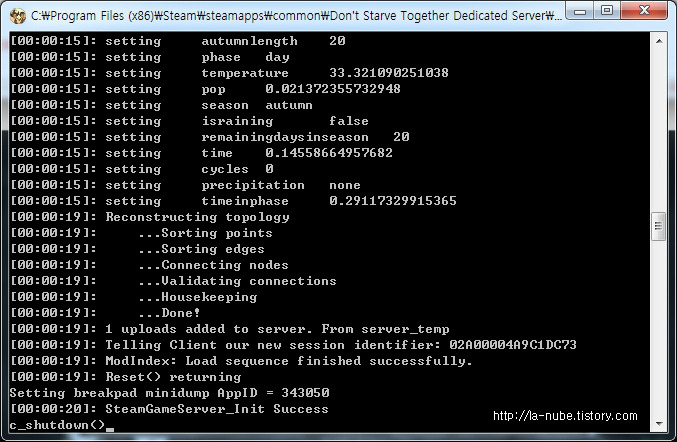Click the 'phase day' setting line

(149, 57)
